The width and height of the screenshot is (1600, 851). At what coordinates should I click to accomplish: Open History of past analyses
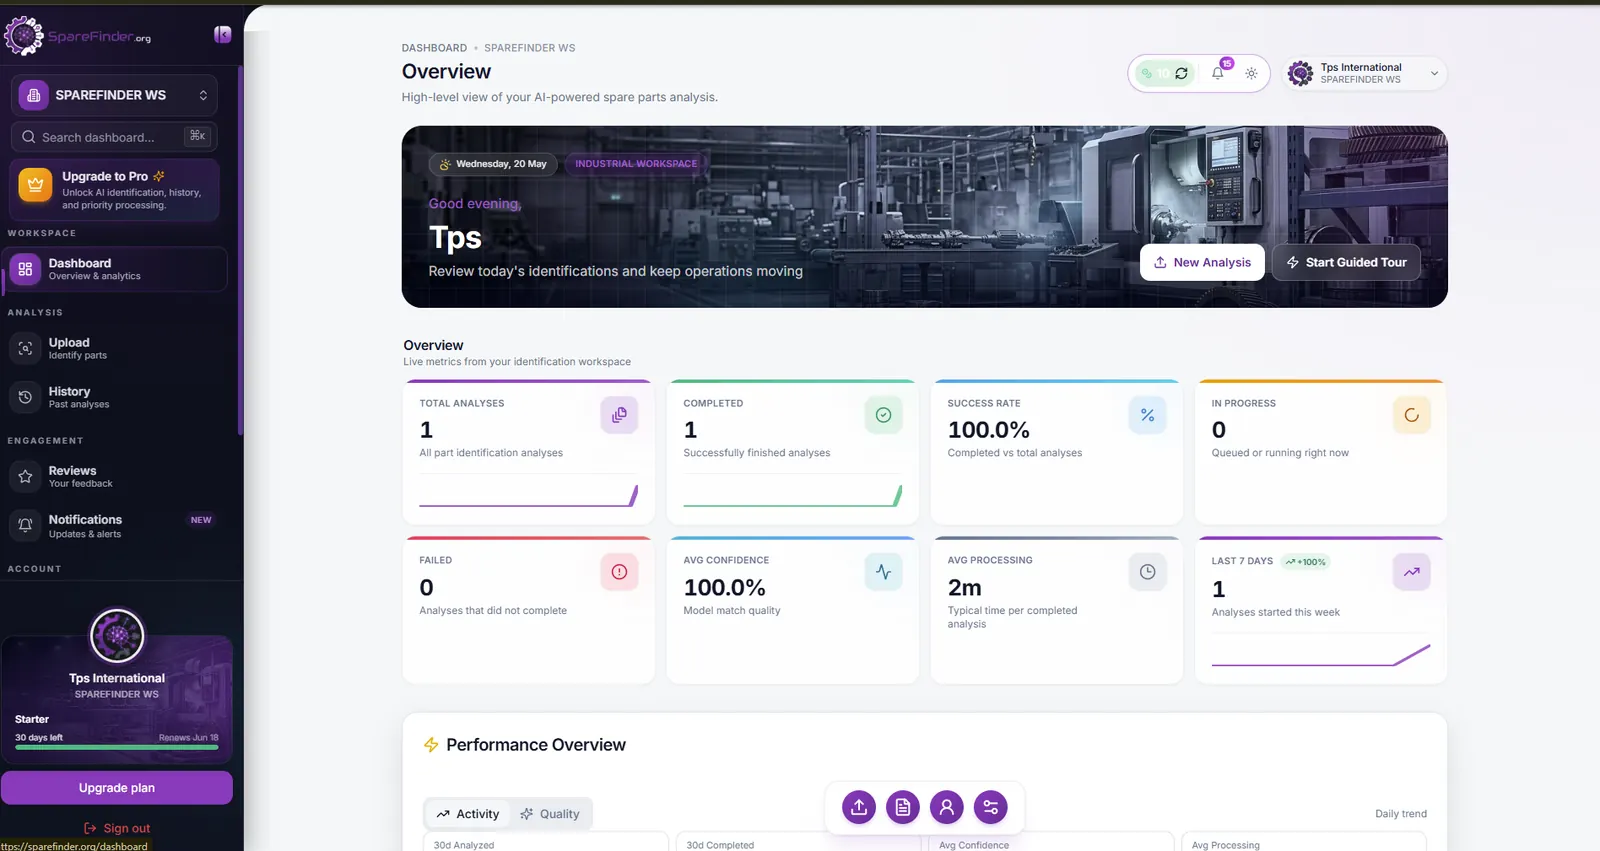(x=117, y=397)
